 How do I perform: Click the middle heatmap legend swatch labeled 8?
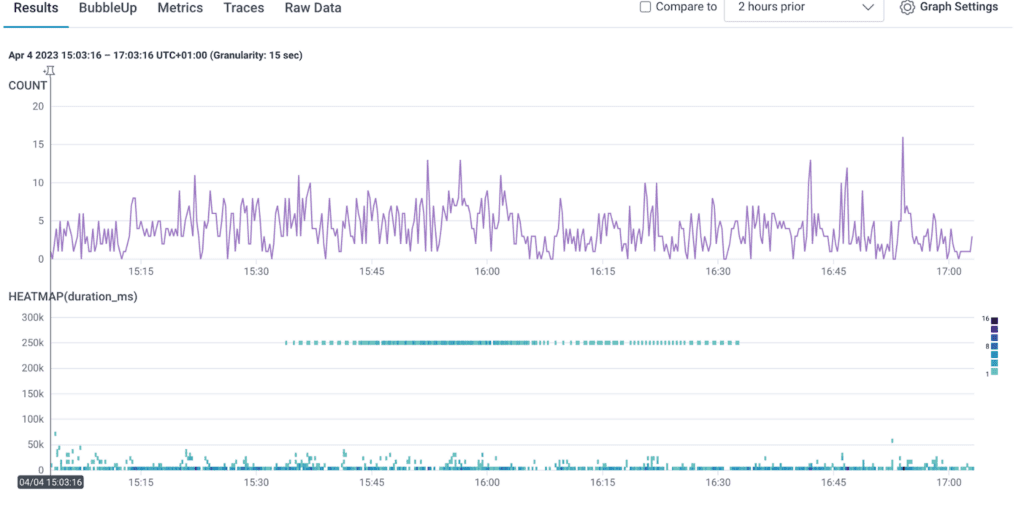(x=994, y=346)
